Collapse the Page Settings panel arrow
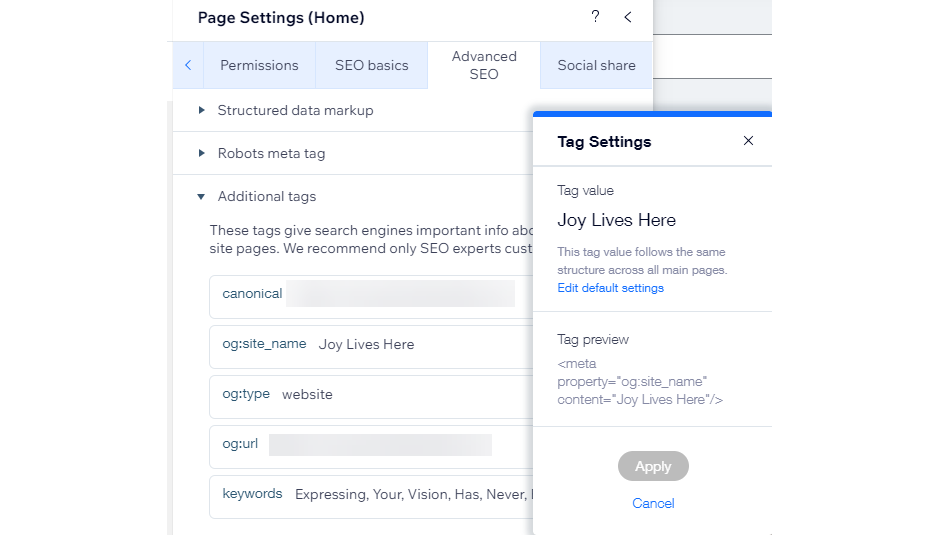Screen dimensions: 944x535 click(628, 17)
